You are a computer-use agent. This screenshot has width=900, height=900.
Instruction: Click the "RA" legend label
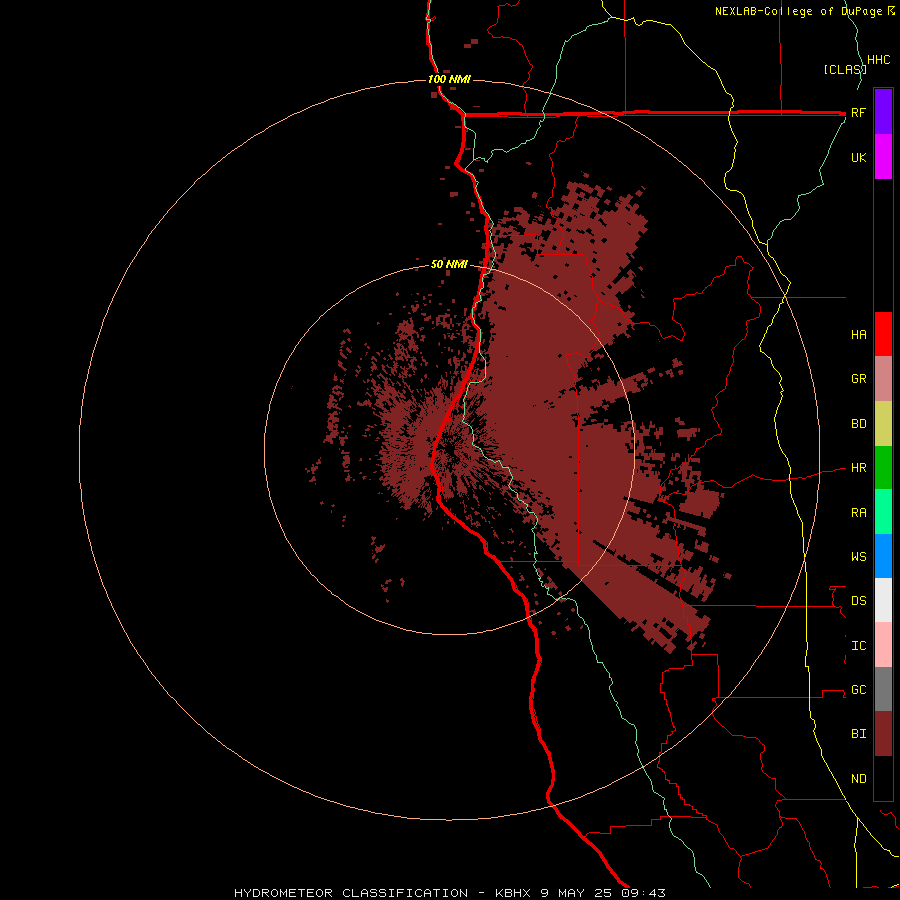tap(859, 513)
